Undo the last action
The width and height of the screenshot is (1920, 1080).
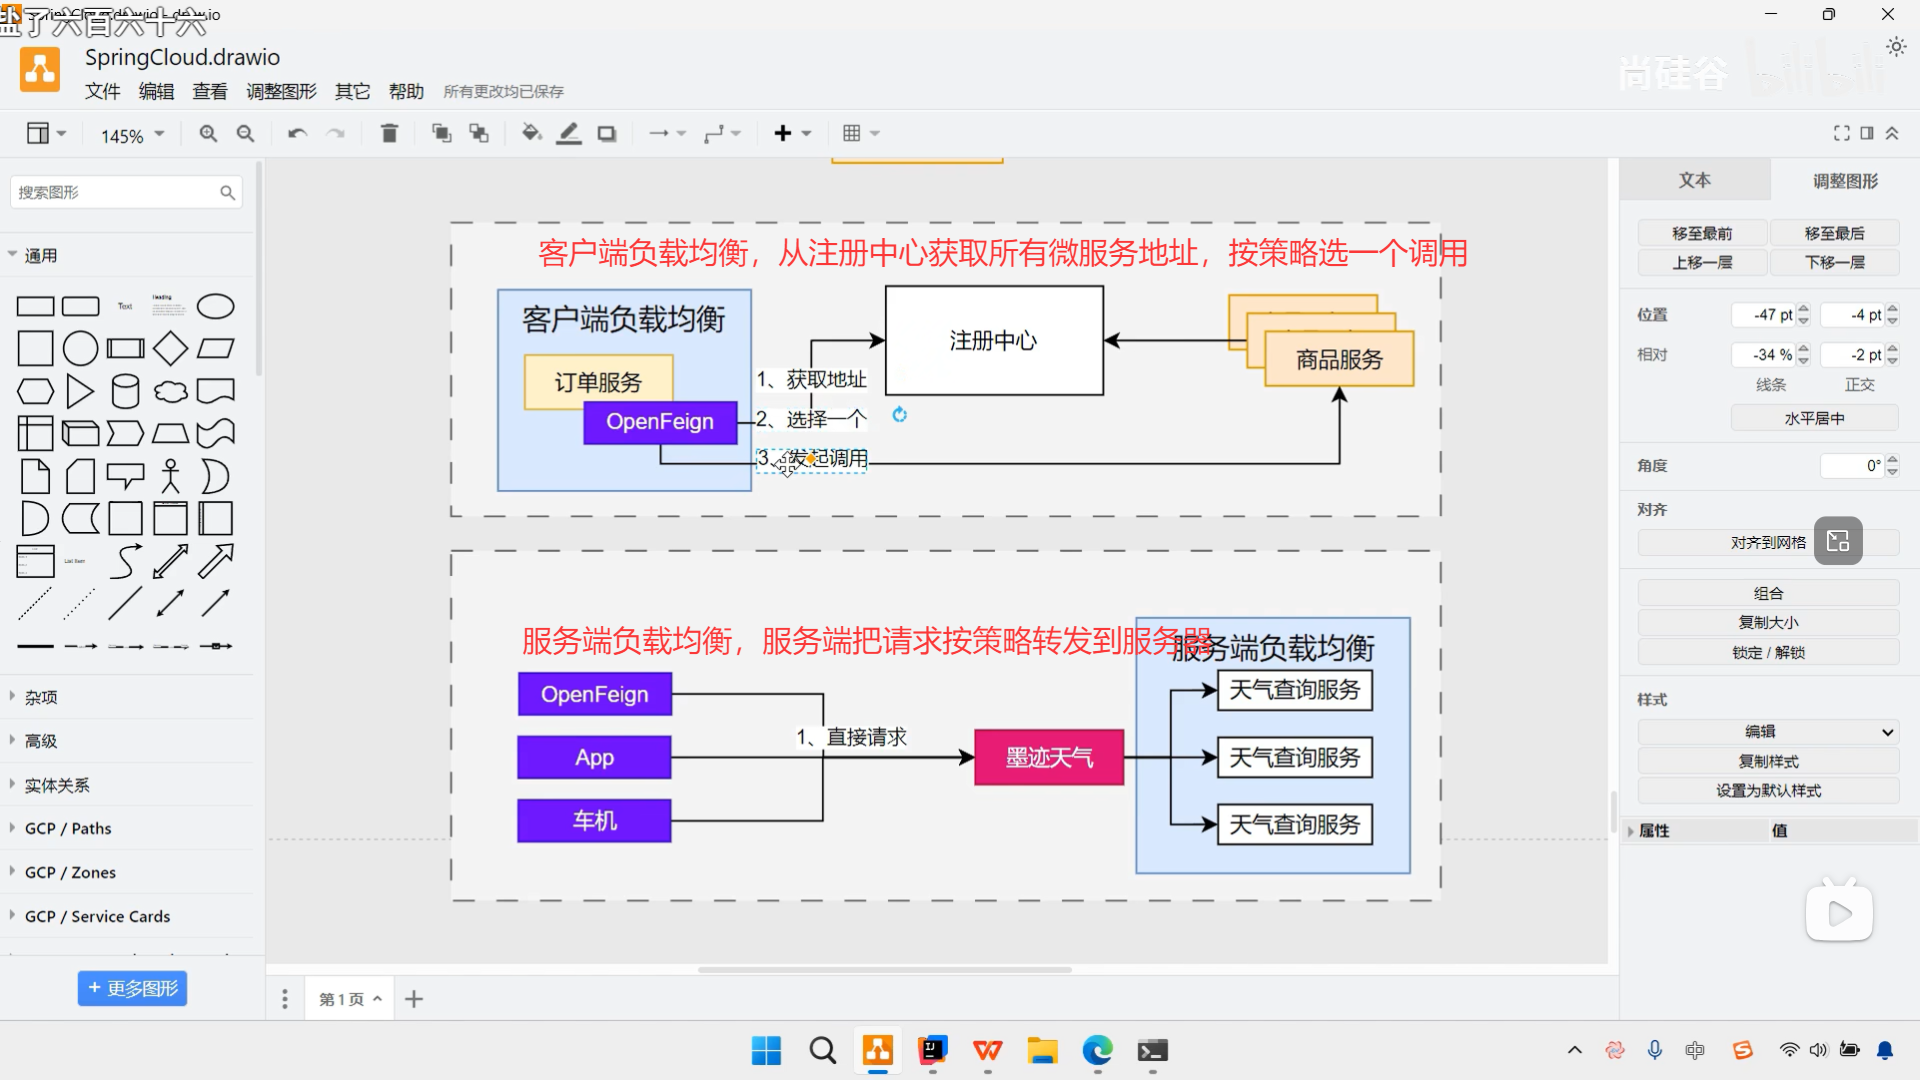coord(297,133)
